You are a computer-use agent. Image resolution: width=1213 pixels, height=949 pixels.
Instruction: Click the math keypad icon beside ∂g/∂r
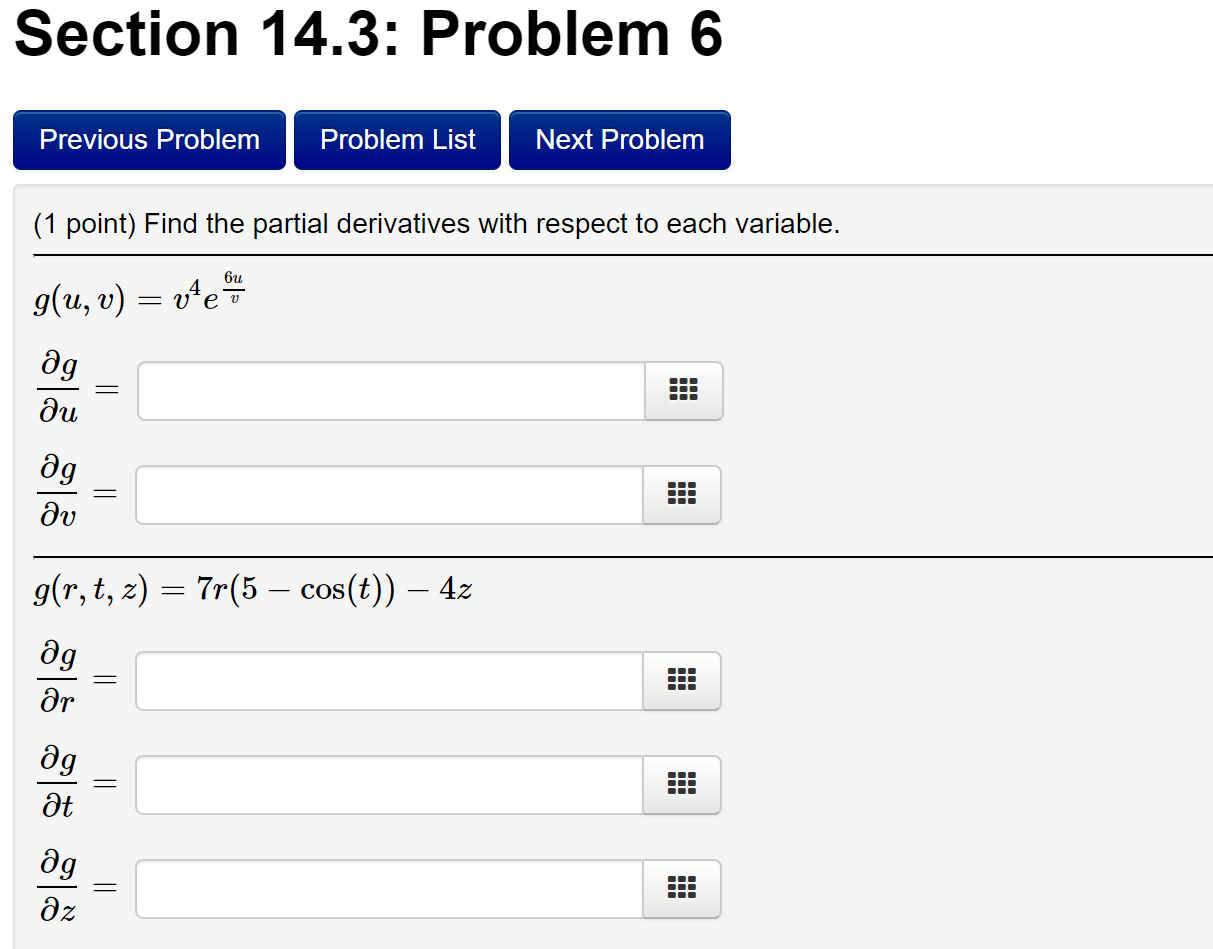[683, 681]
